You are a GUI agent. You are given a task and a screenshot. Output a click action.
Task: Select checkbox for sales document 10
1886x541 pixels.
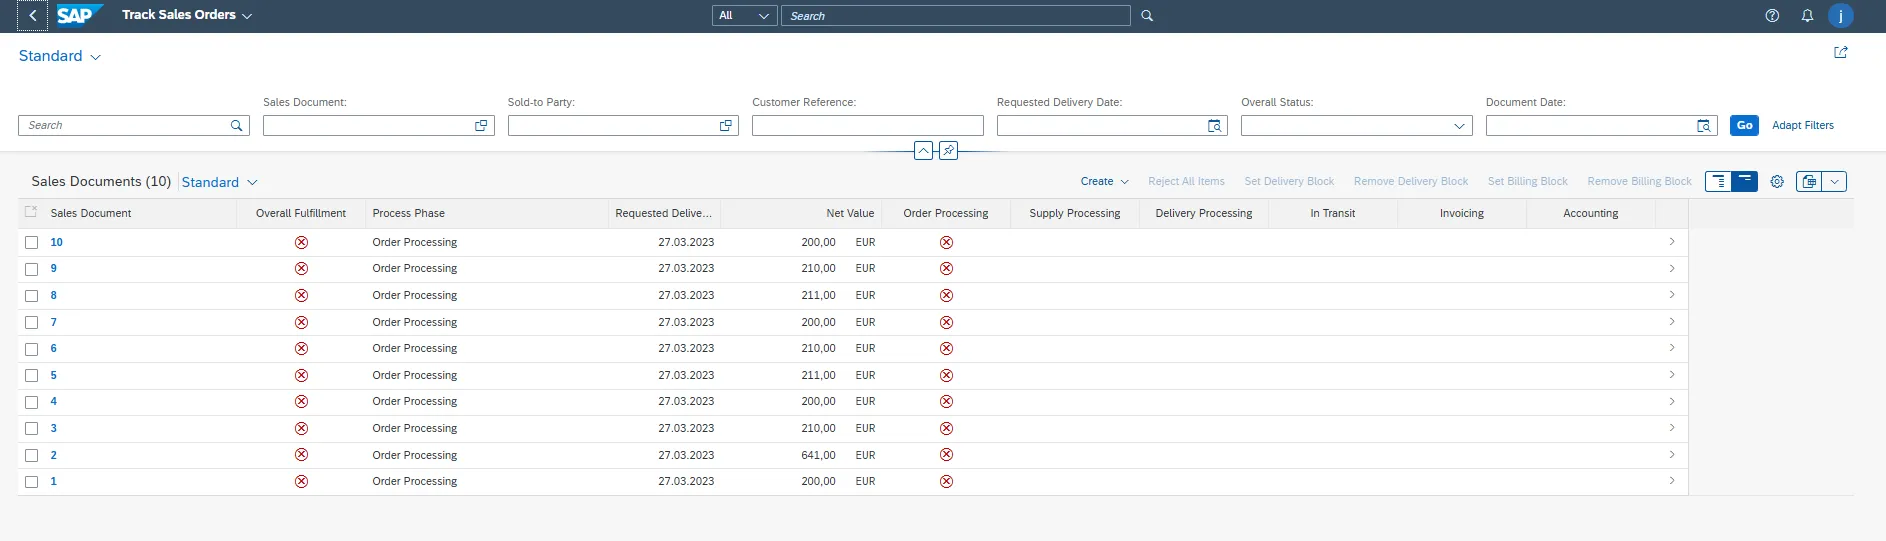pyautogui.click(x=32, y=243)
